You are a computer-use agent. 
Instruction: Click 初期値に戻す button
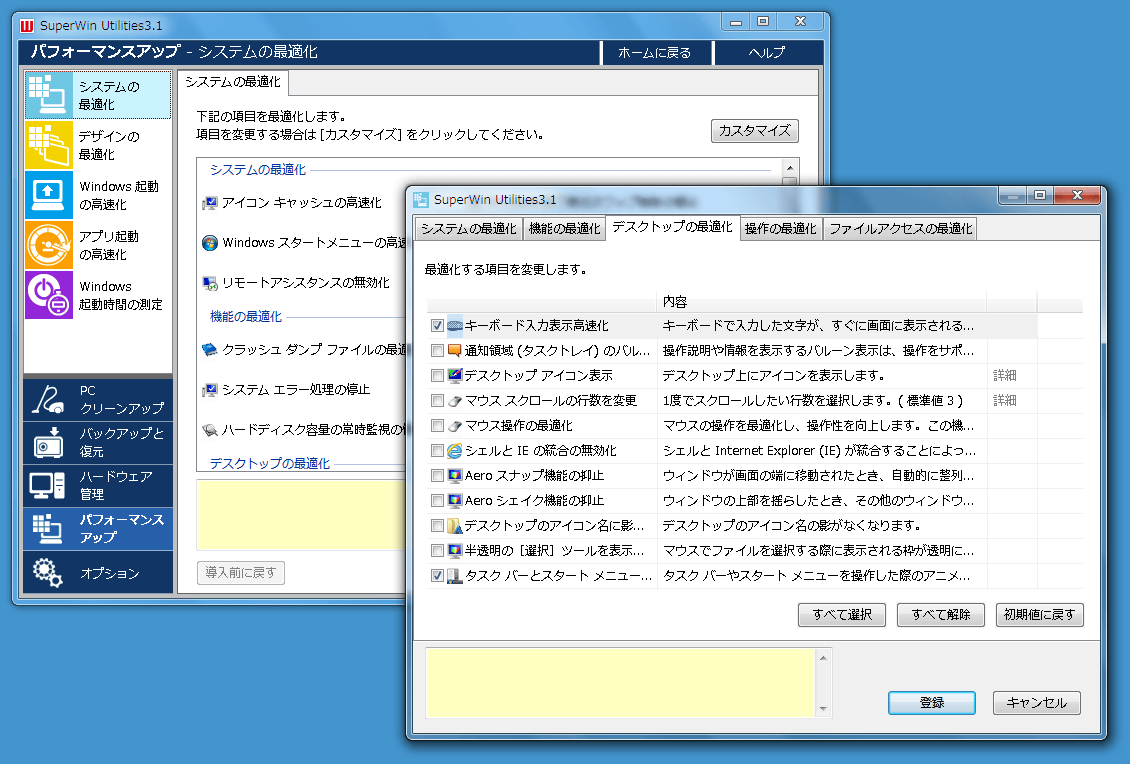(1039, 615)
